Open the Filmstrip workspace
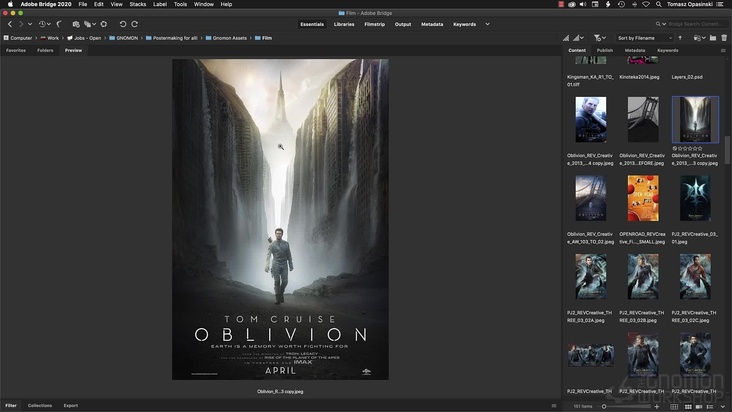Viewport: 732px width, 412px height. 374,23
